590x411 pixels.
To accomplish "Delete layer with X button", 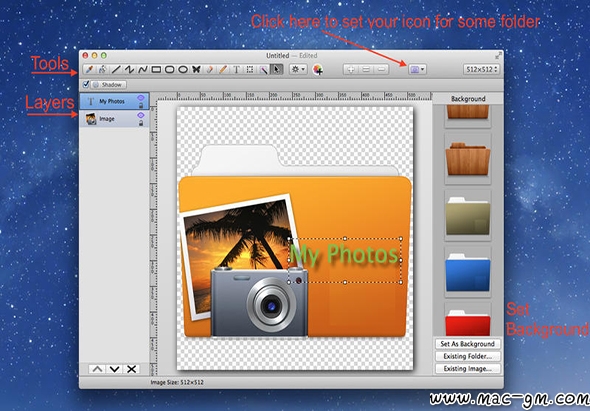I will tap(131, 369).
